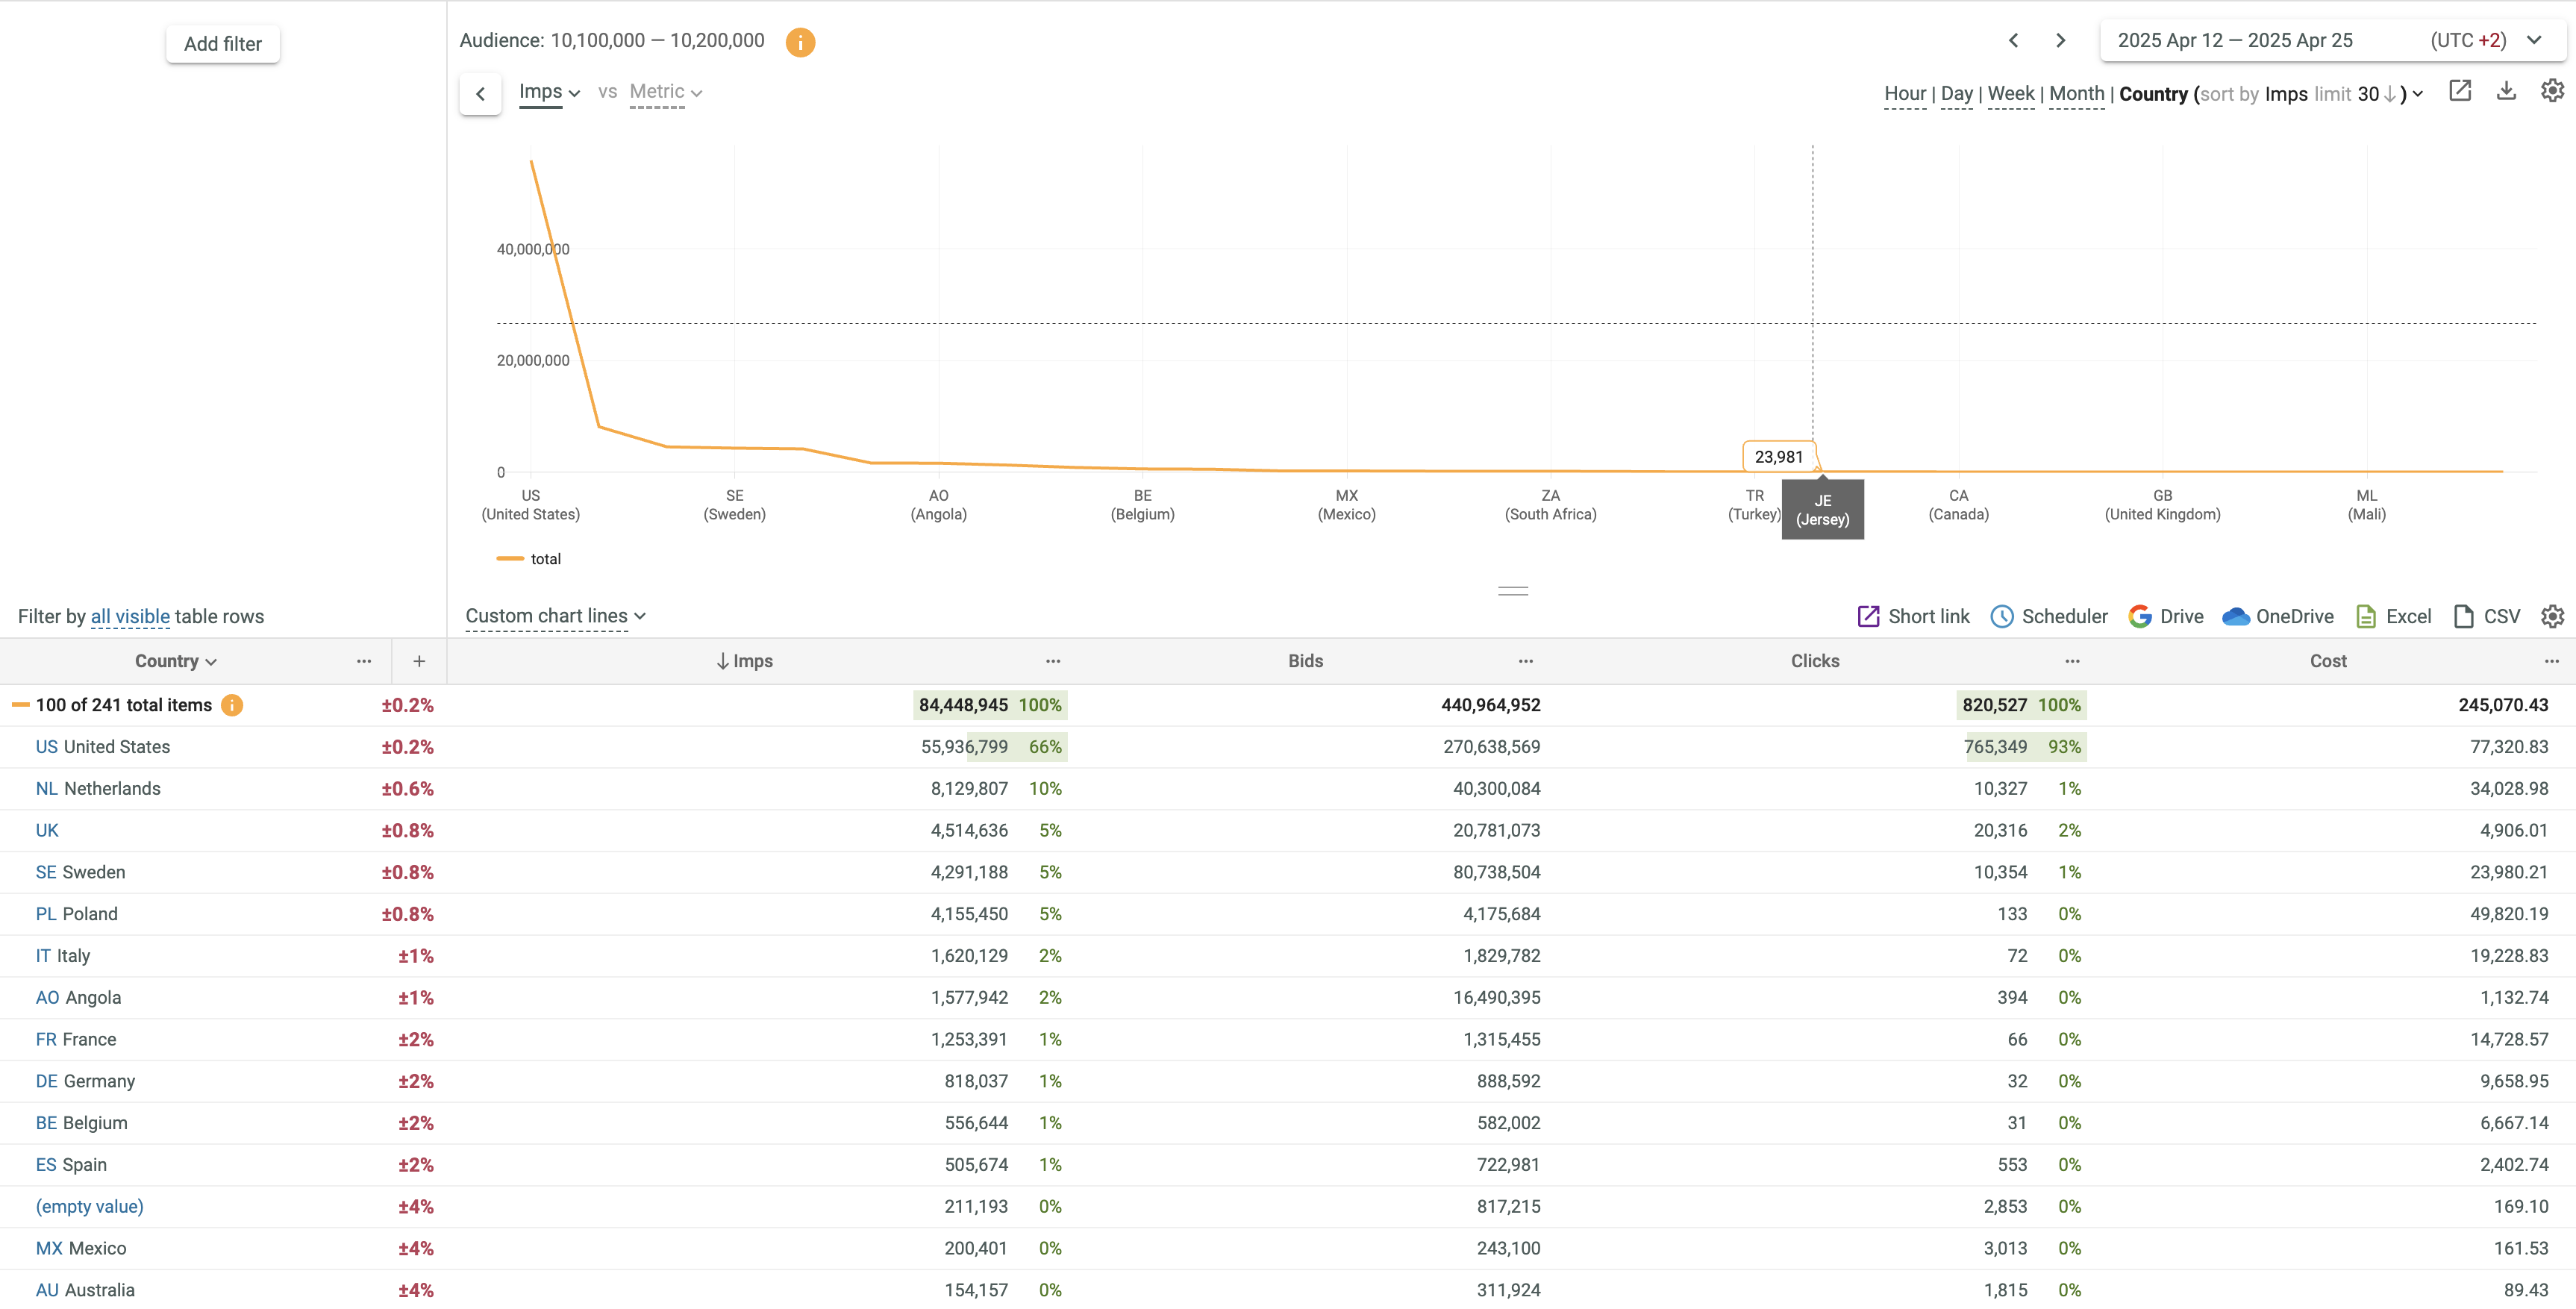The height and width of the screenshot is (1309, 2576).
Task: Open table settings gear icon
Action: point(2552,616)
